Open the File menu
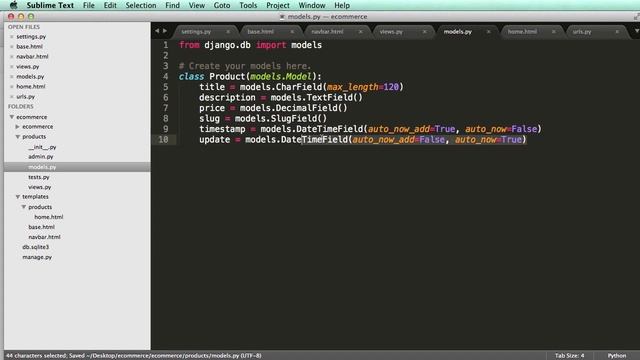Screen dimensions: 640x360 coord(89,5)
